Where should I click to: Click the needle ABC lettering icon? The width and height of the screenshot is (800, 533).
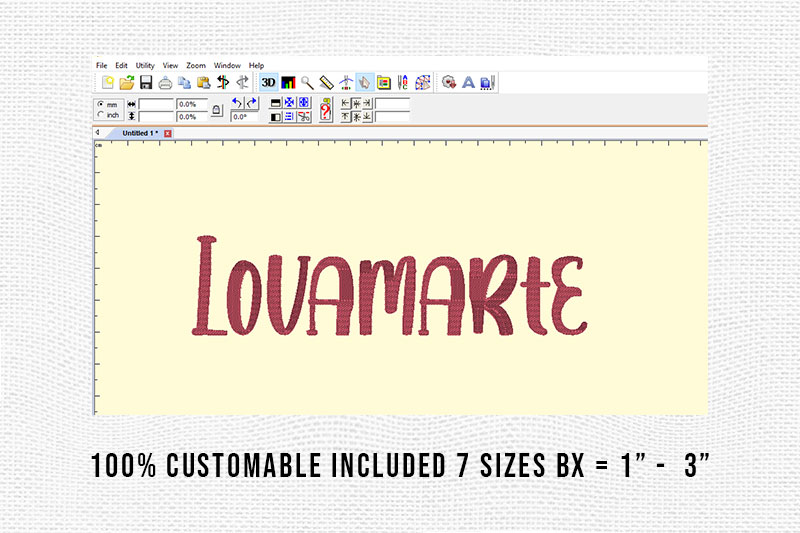[403, 82]
